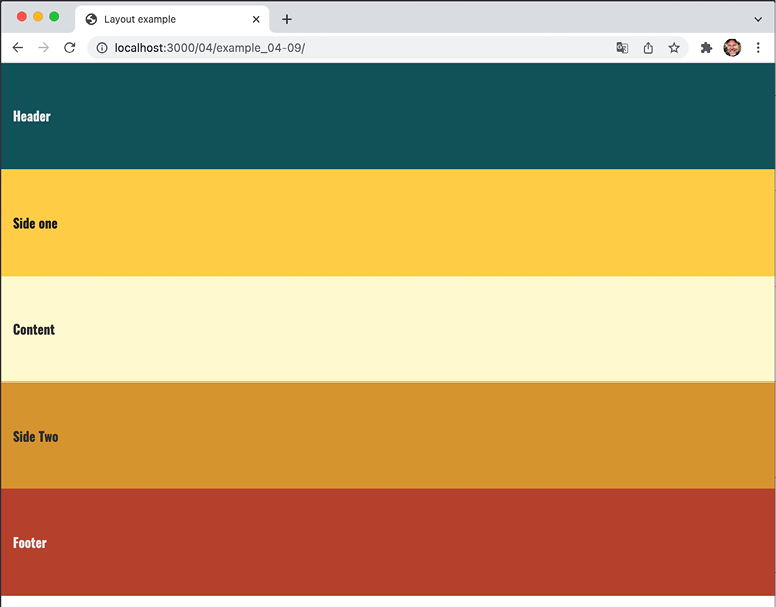View site information icon in address bar
Screen dimensions: 776x607
(x=102, y=47)
